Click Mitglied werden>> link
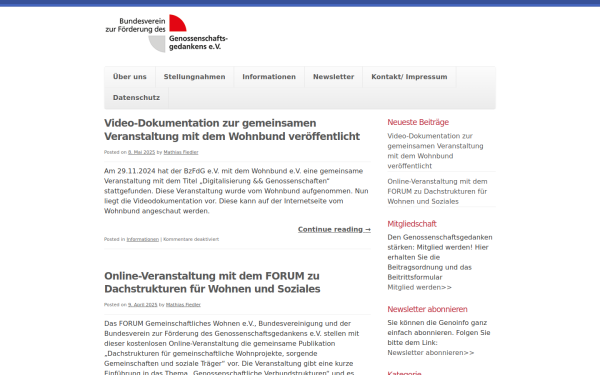The width and height of the screenshot is (600, 375). pyautogui.click(x=419, y=287)
